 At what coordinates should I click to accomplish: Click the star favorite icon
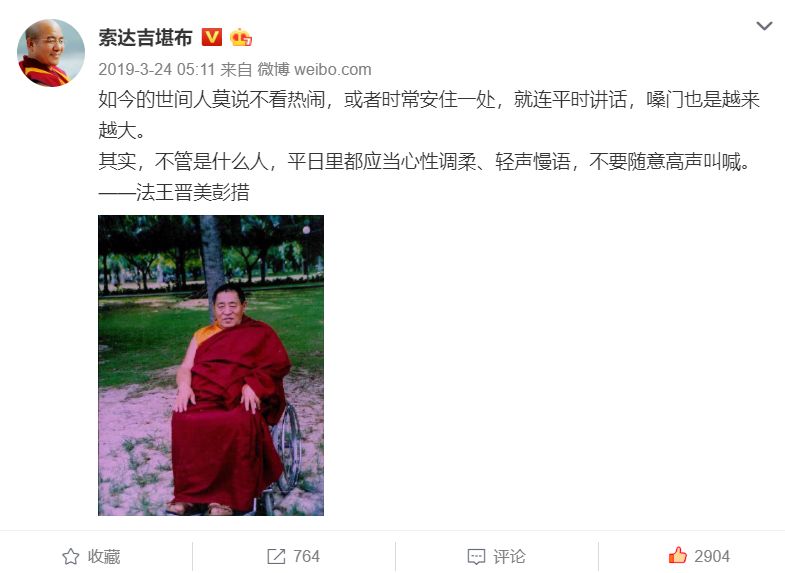71,556
